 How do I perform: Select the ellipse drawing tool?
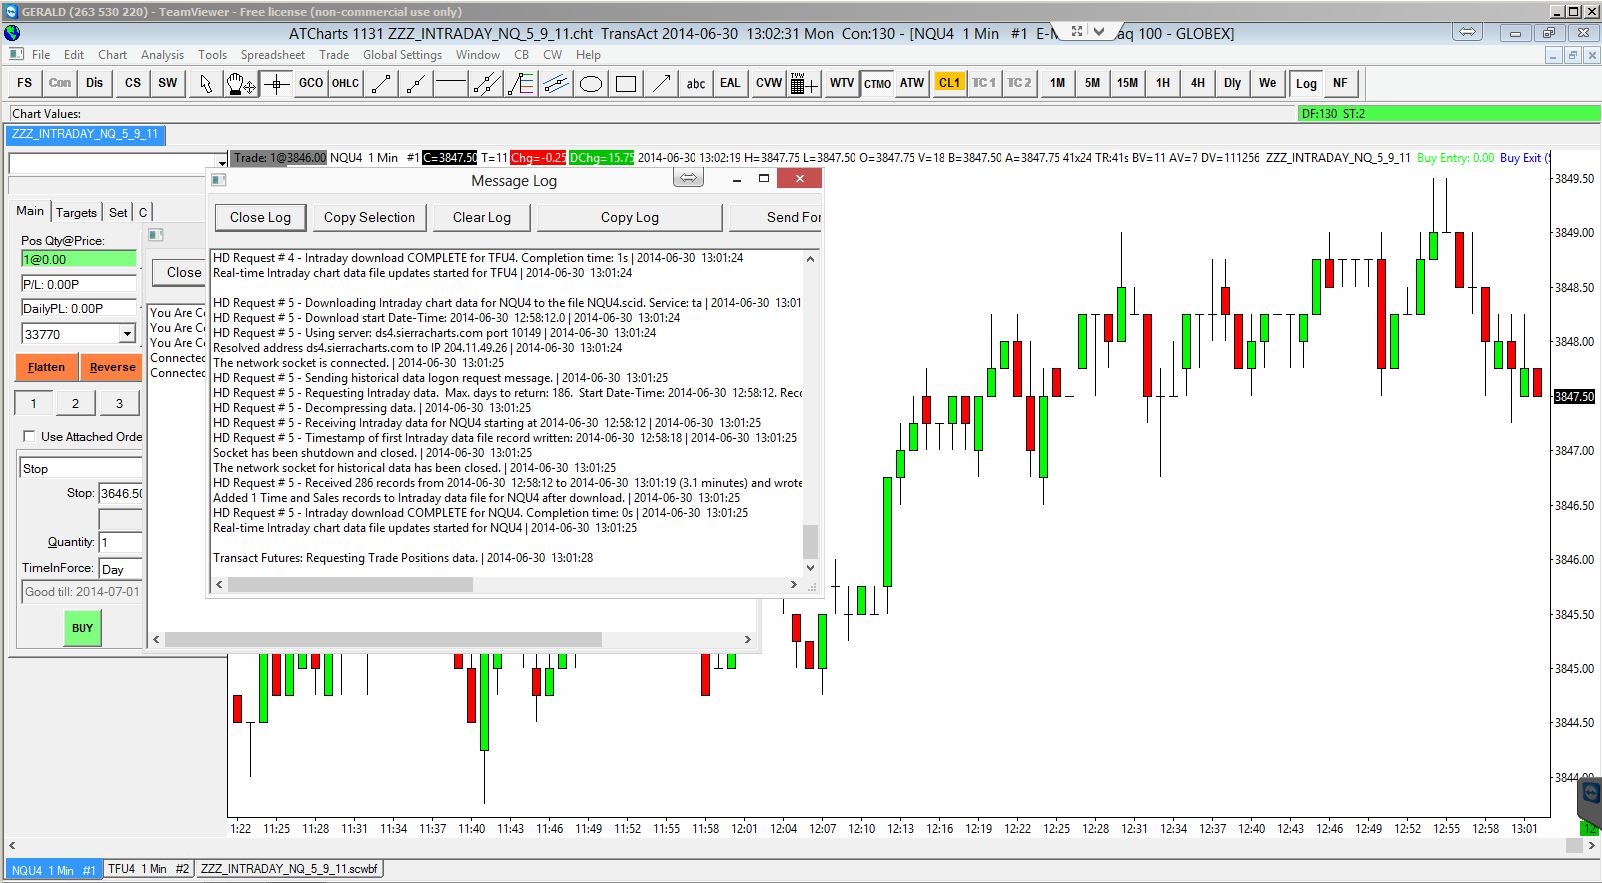point(591,83)
